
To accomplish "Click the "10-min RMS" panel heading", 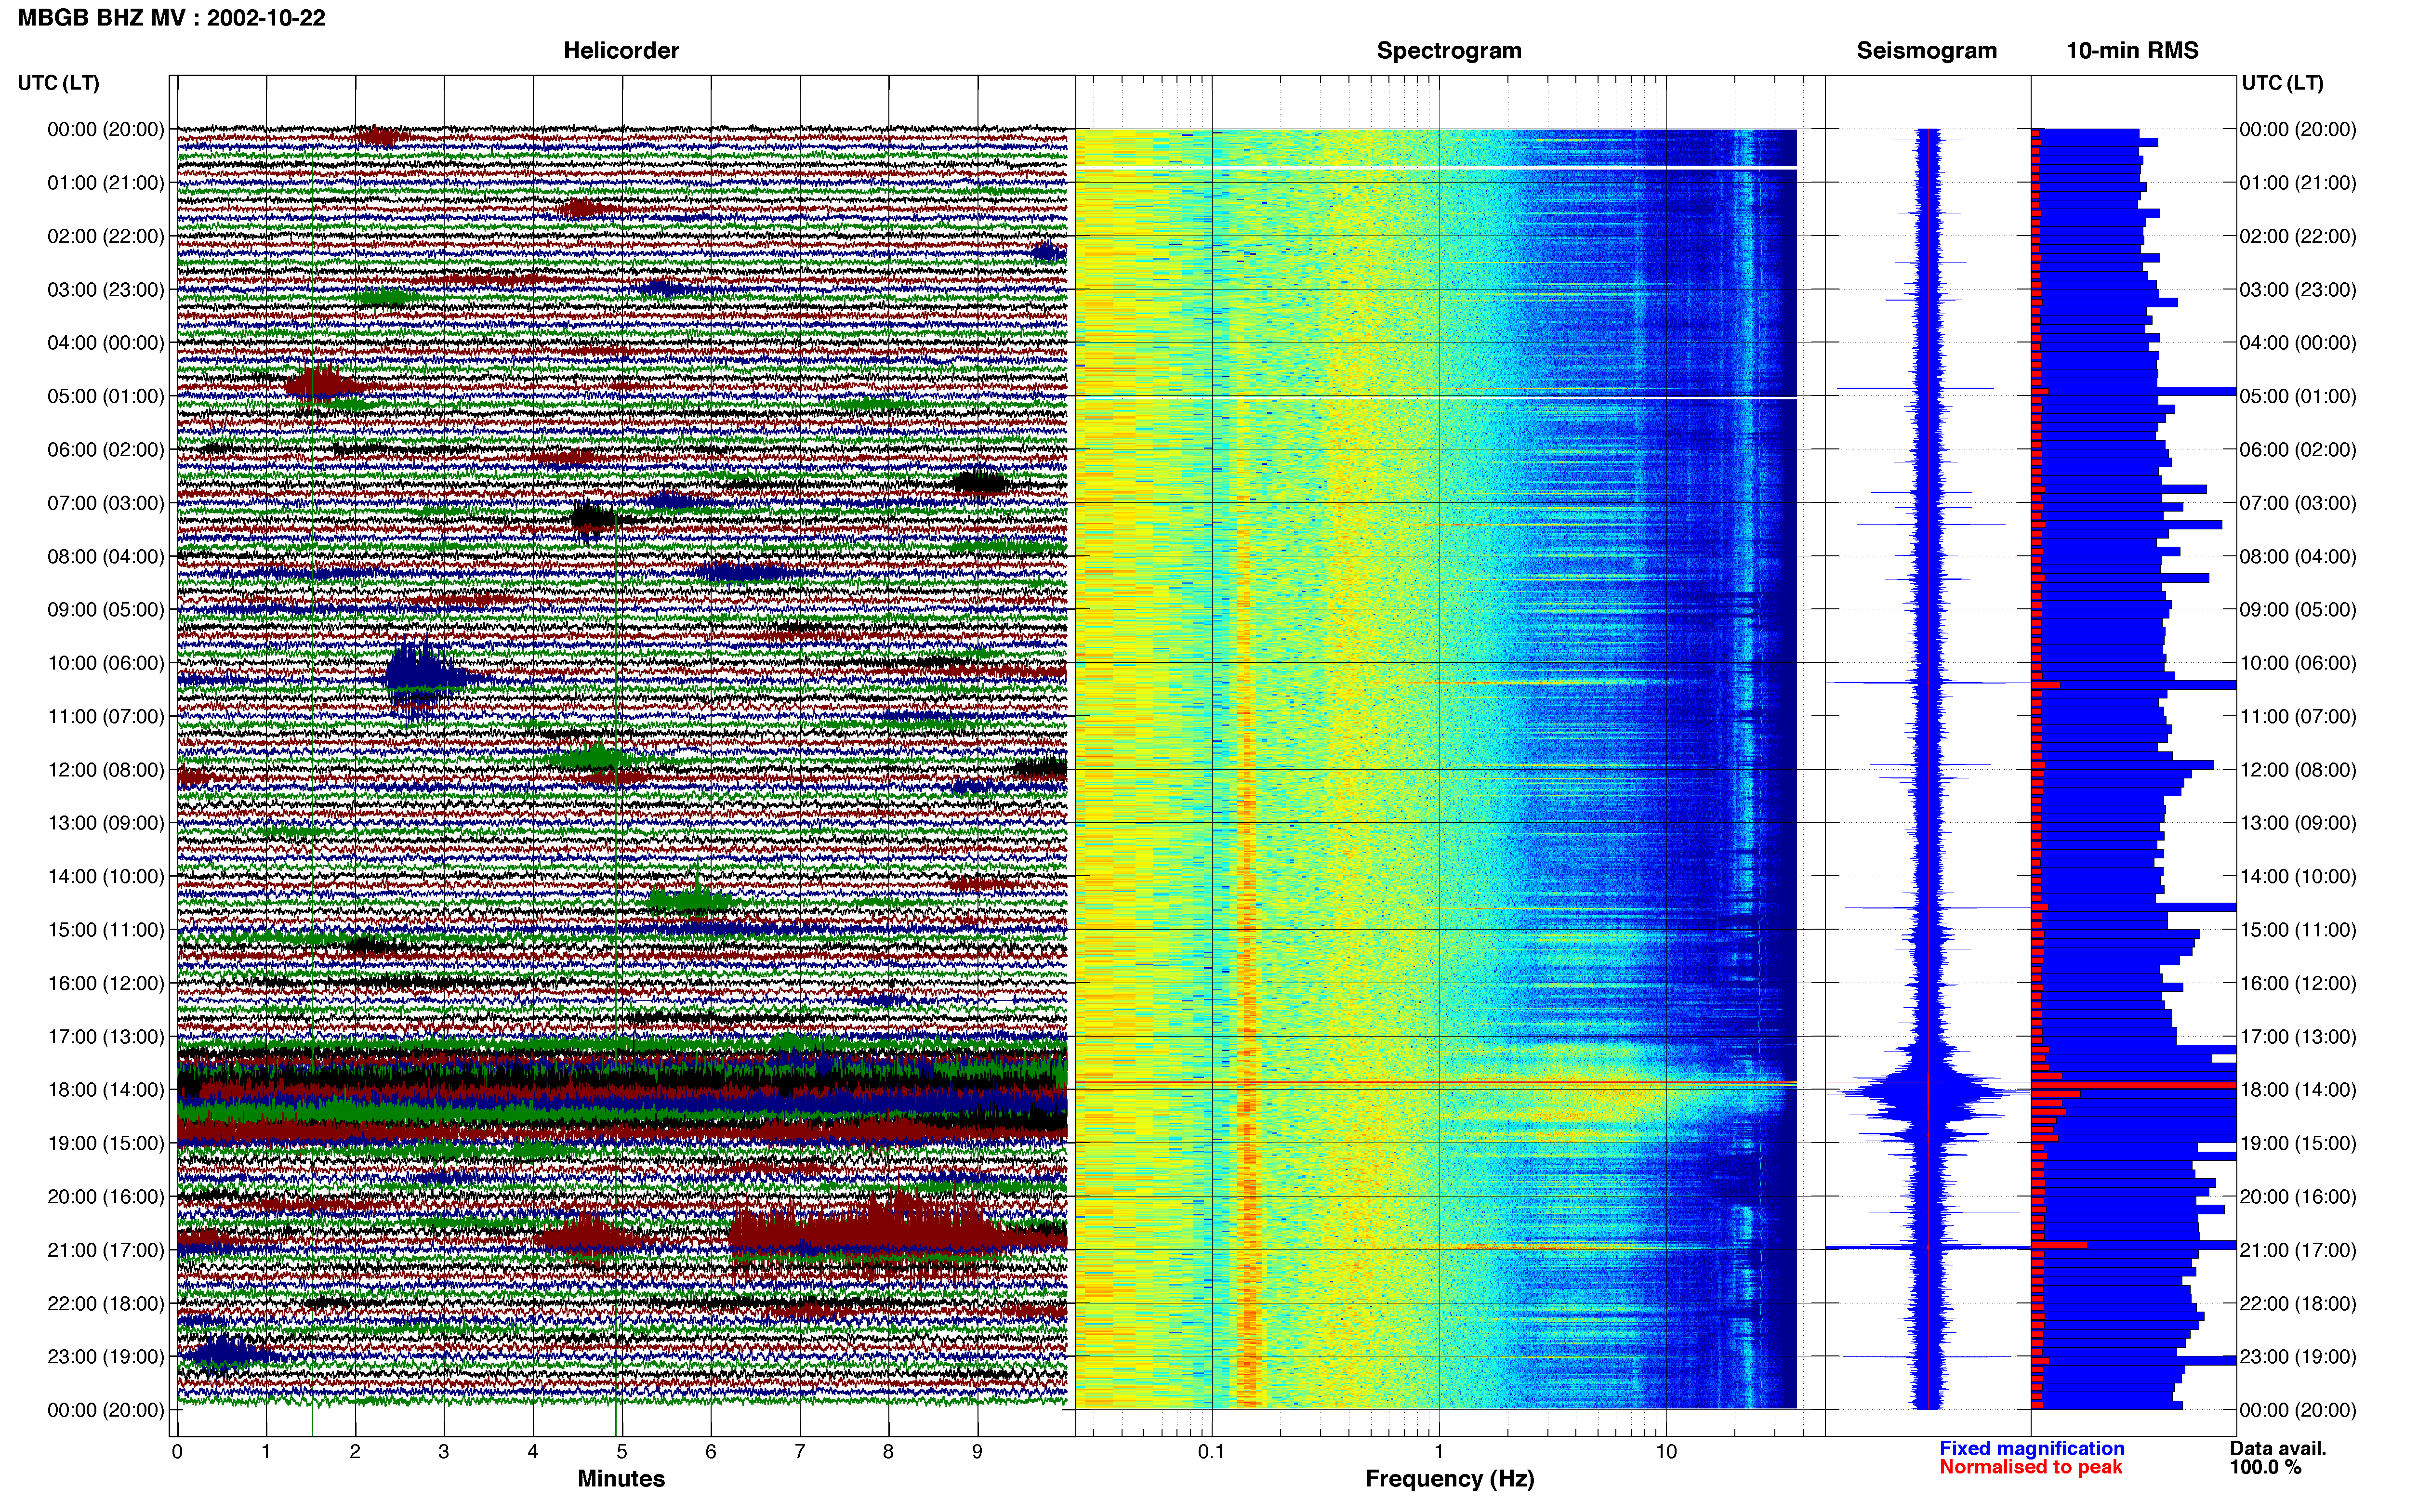I will pos(2132,51).
